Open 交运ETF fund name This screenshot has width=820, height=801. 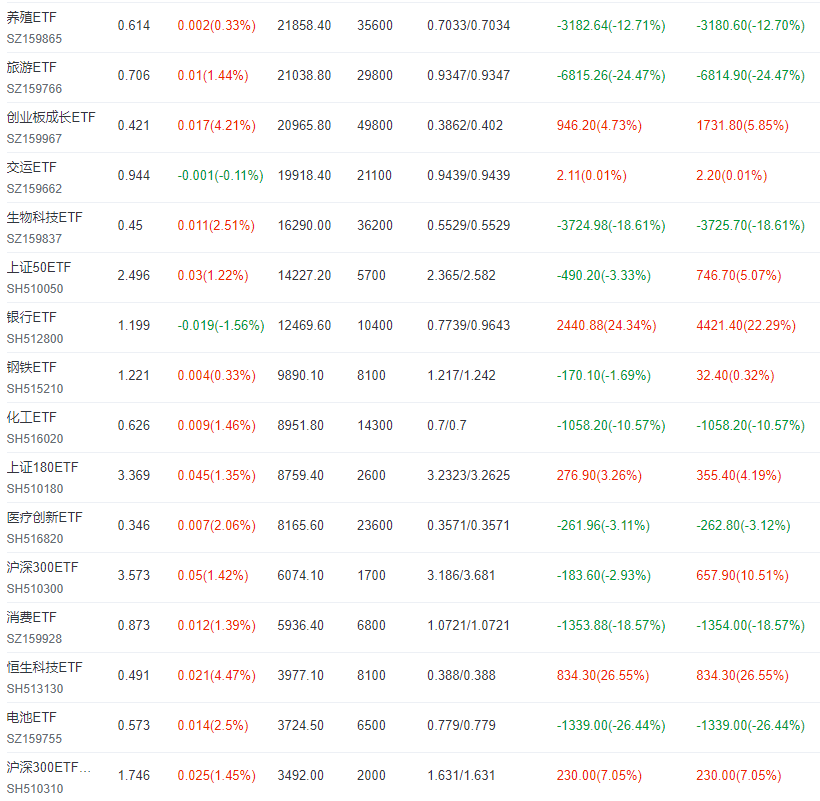pos(31,167)
